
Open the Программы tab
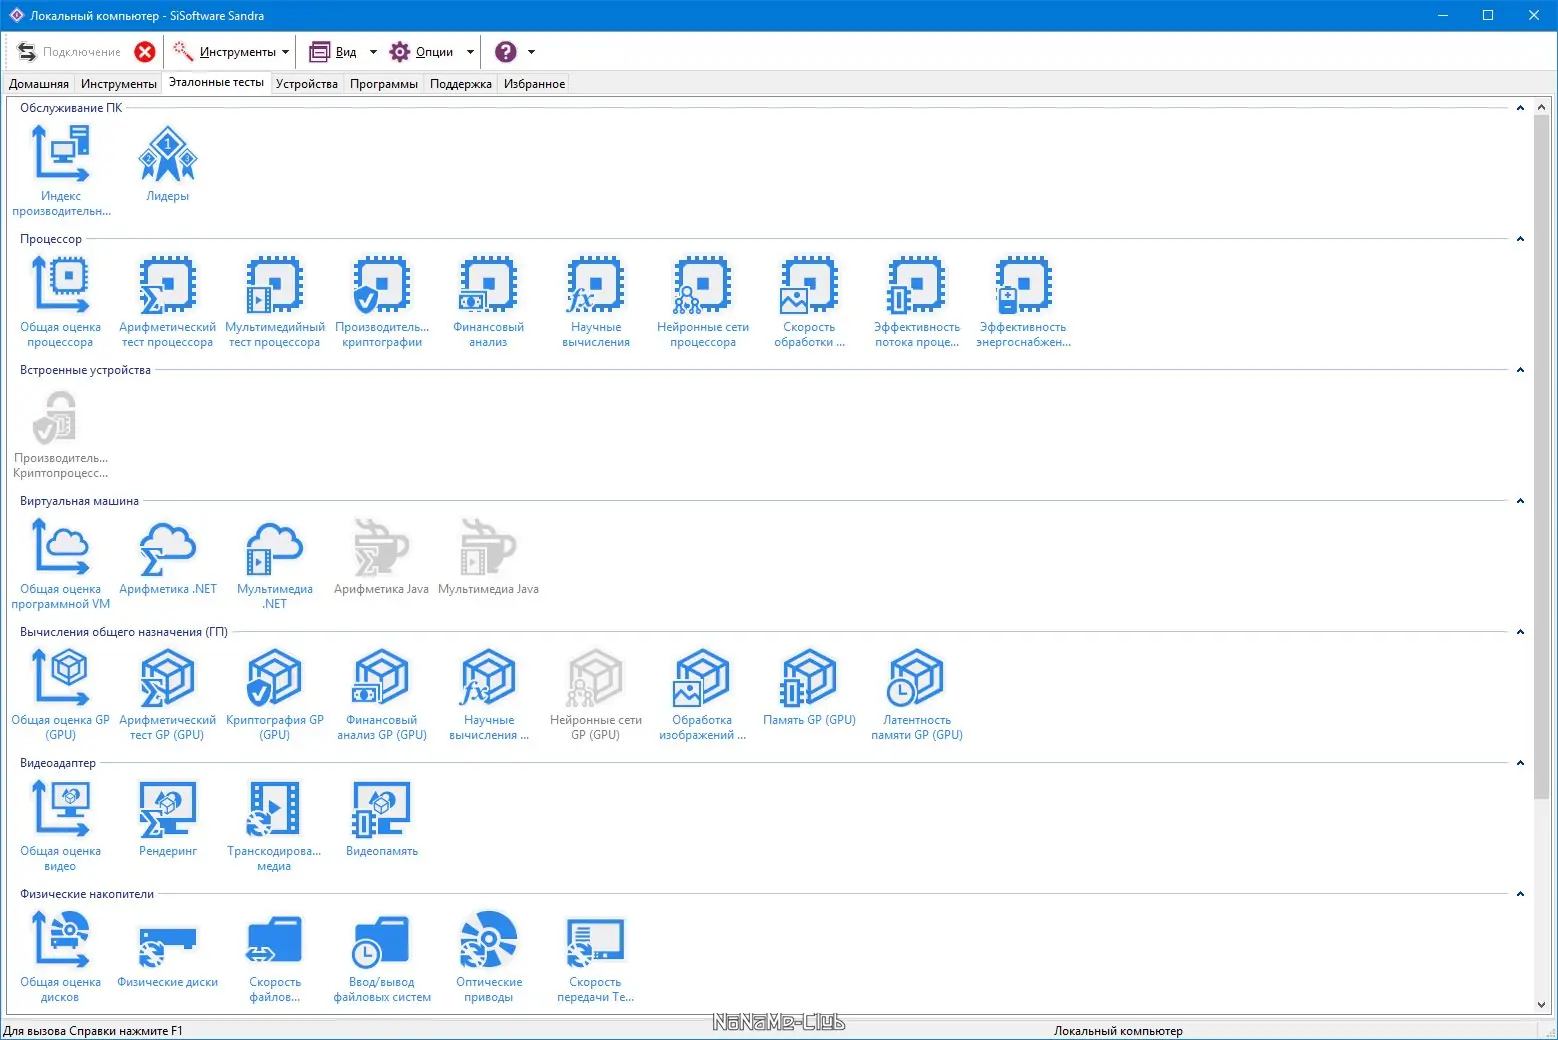pos(384,84)
